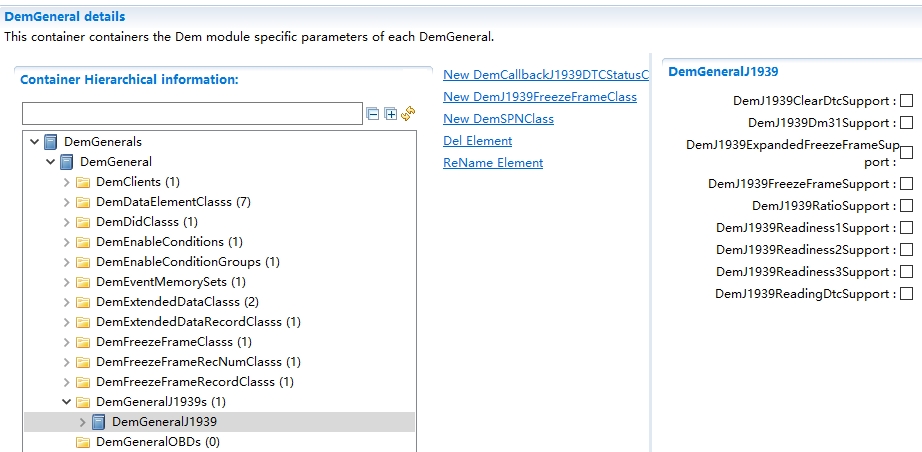
Task: Toggle the DemJ1939RatioSupport checkbox
Action: point(906,206)
